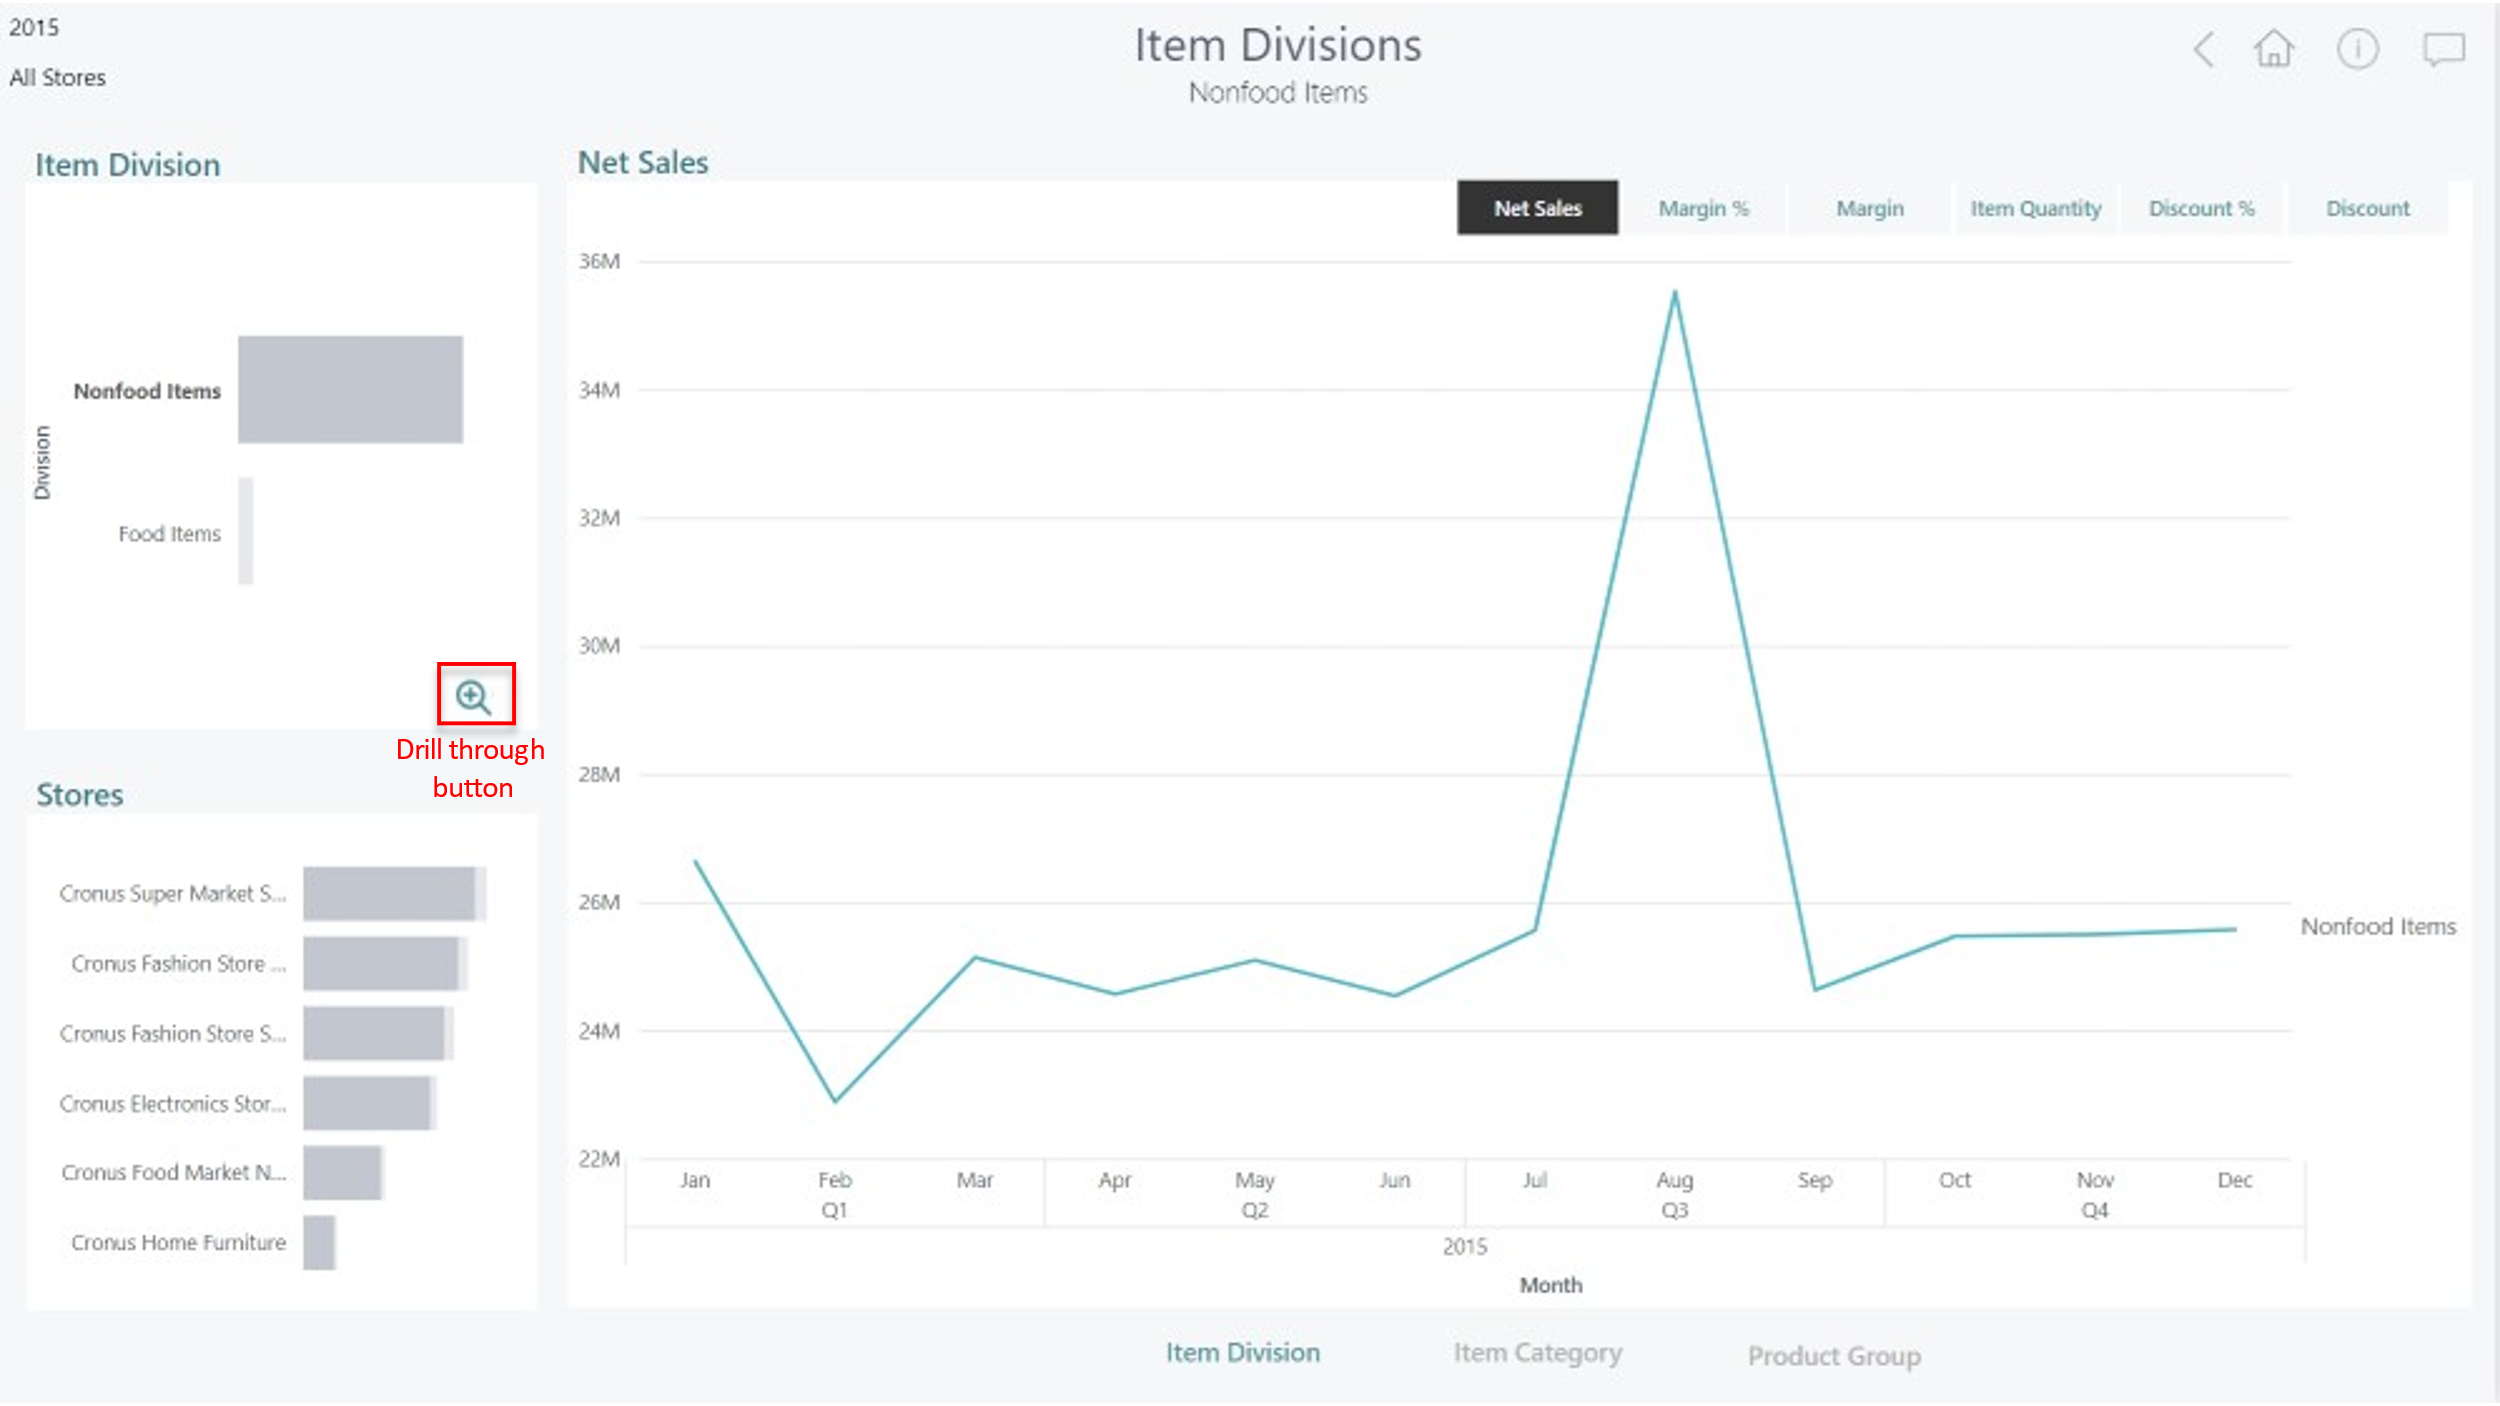Switch the measure to Margin %
This screenshot has height=1406, width=2500.
tap(1703, 208)
